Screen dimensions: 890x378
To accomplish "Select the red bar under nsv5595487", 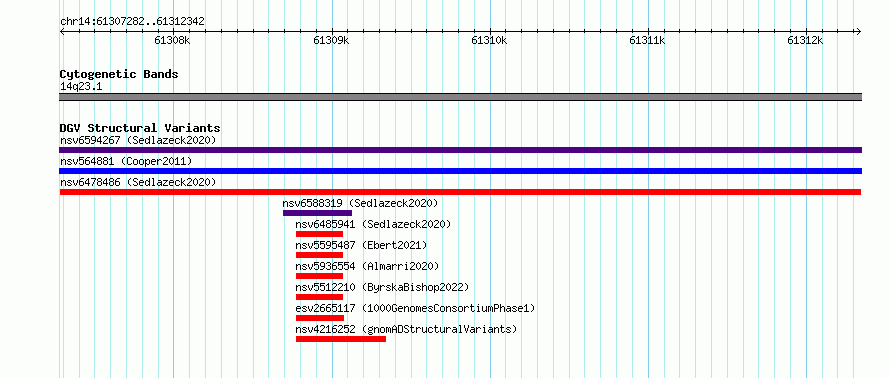I will [319, 255].
